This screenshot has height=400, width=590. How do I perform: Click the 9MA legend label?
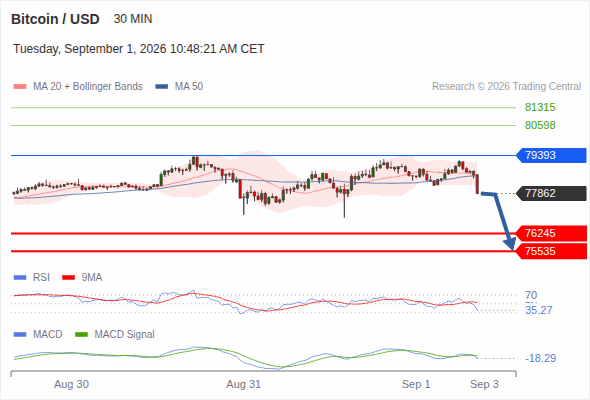[x=92, y=278]
